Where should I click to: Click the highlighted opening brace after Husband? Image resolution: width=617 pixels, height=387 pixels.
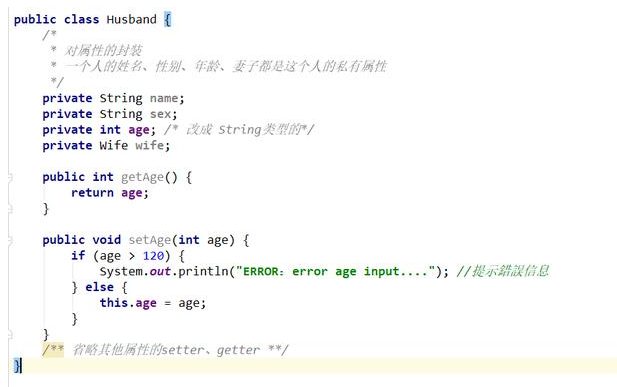click(168, 19)
